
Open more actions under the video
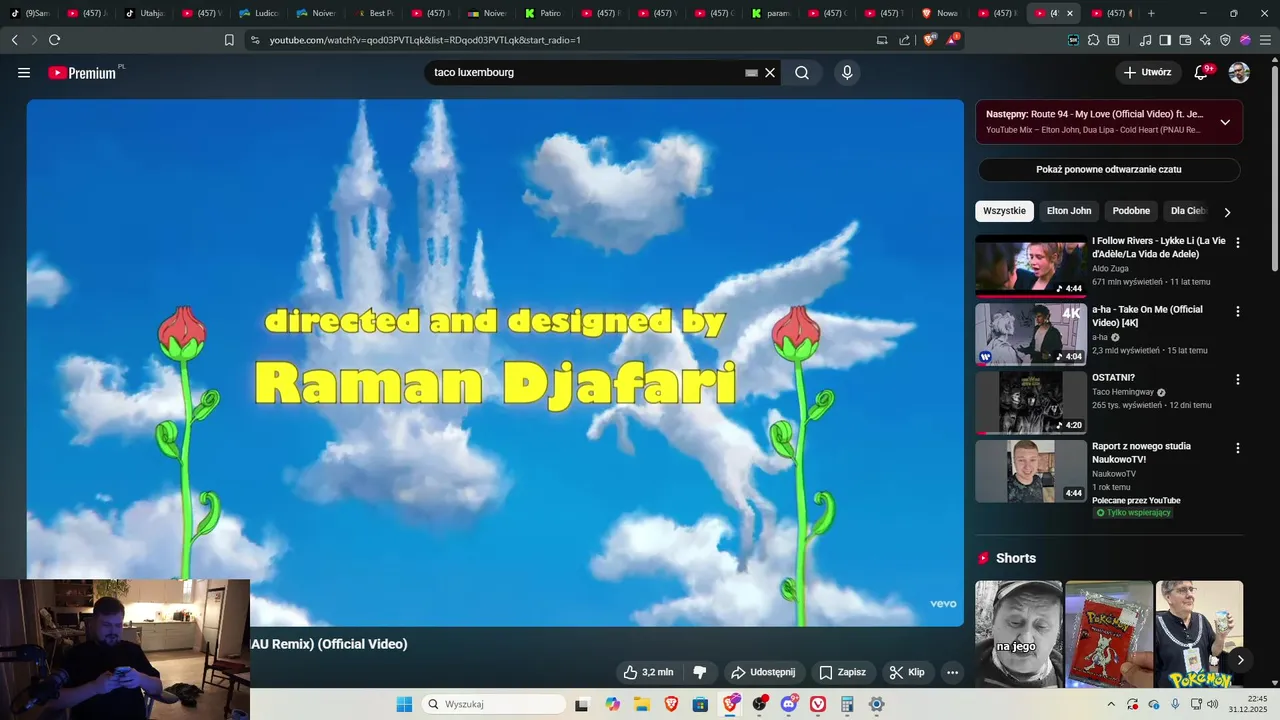(x=952, y=673)
